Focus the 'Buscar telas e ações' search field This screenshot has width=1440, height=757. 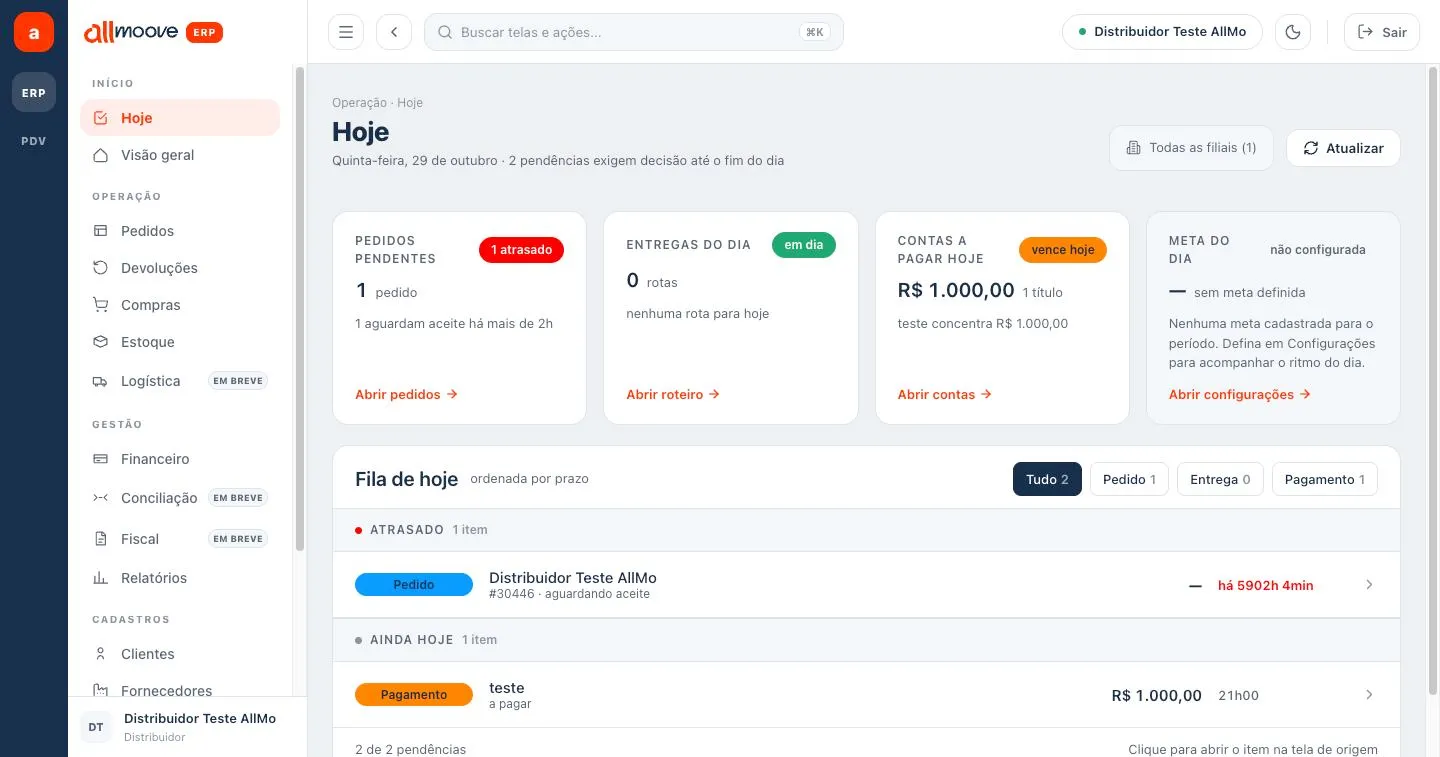(634, 32)
